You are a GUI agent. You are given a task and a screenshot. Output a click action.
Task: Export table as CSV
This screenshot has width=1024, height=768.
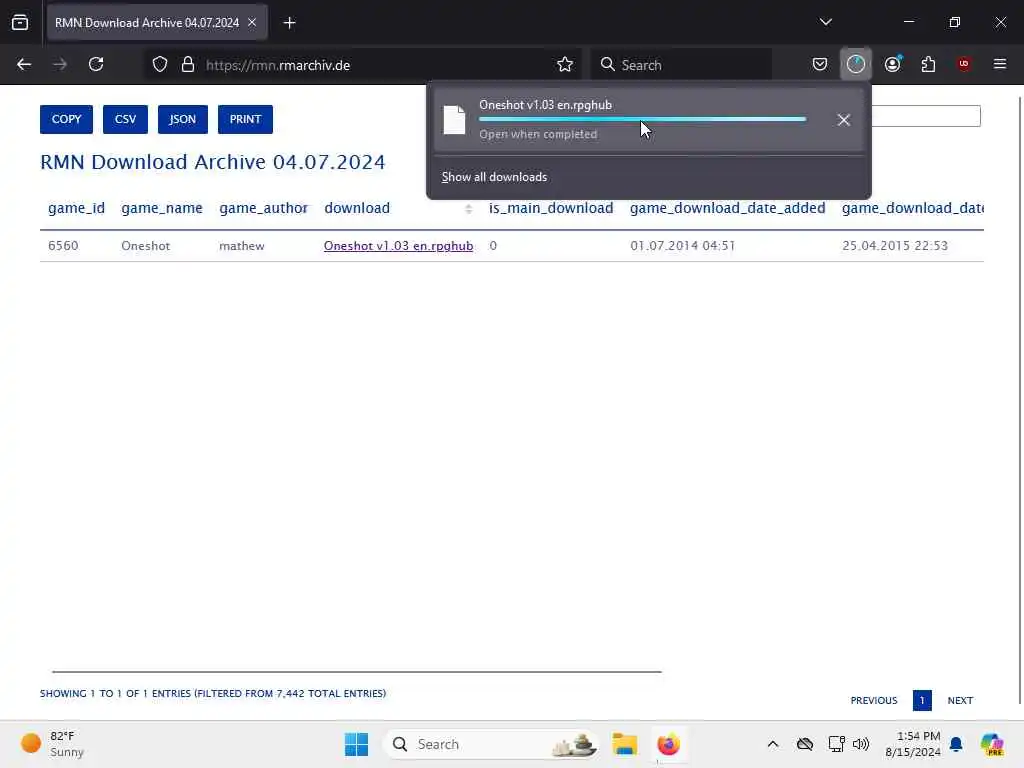click(x=125, y=120)
